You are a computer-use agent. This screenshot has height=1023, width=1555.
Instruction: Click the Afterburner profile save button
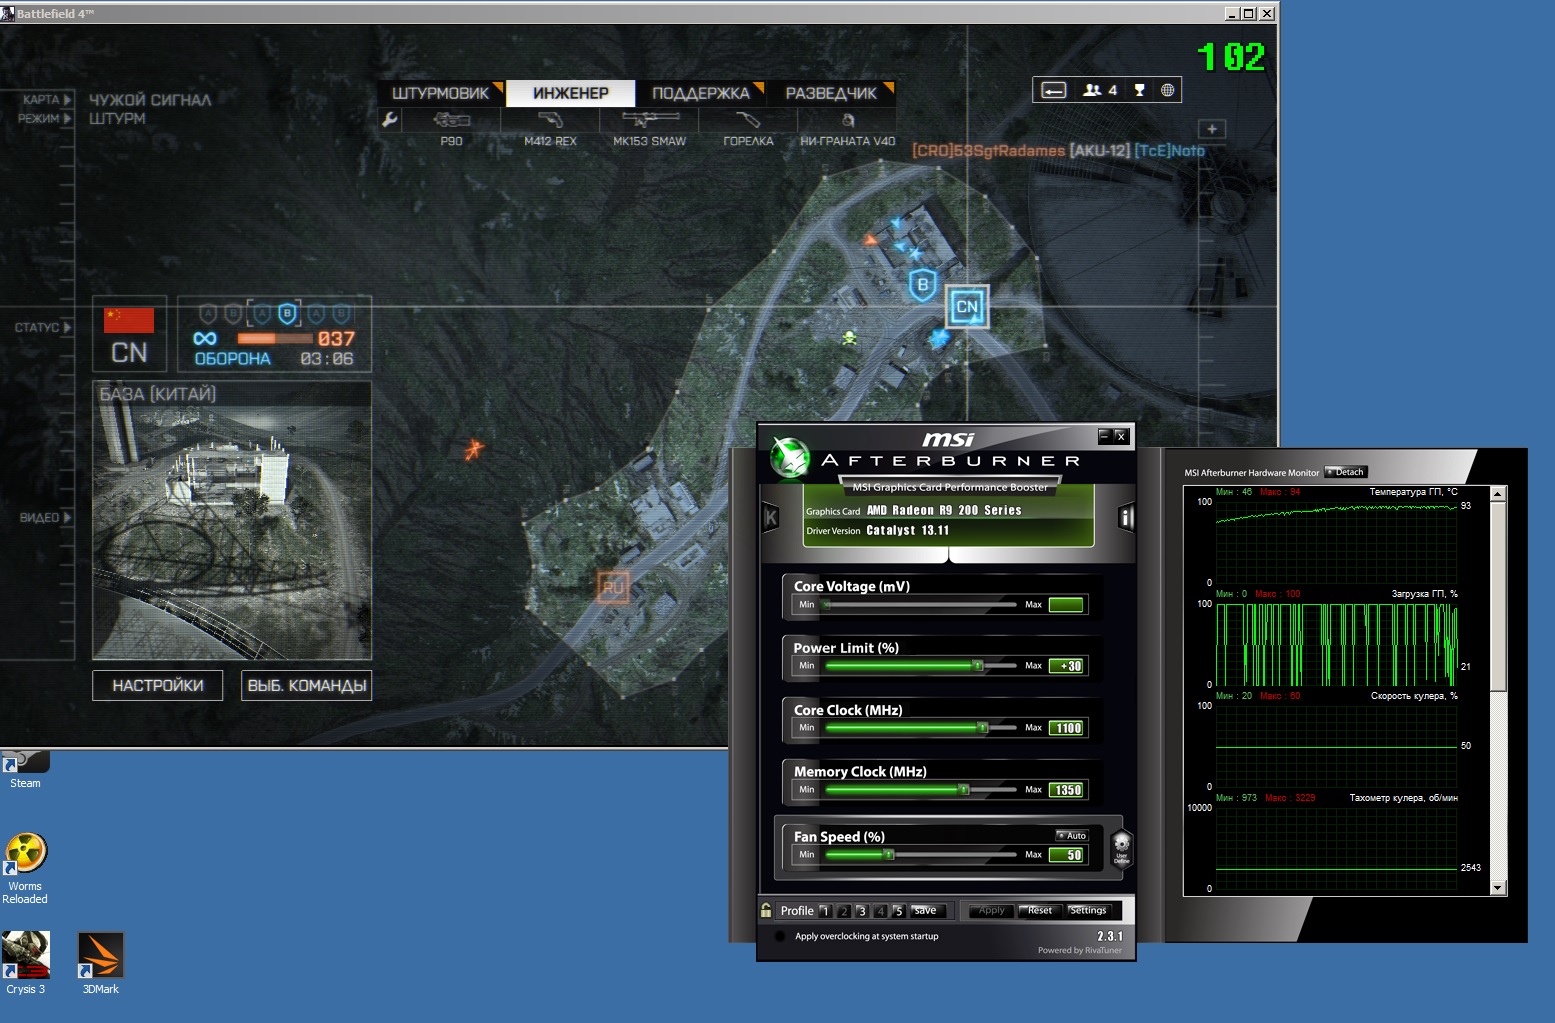pos(926,911)
